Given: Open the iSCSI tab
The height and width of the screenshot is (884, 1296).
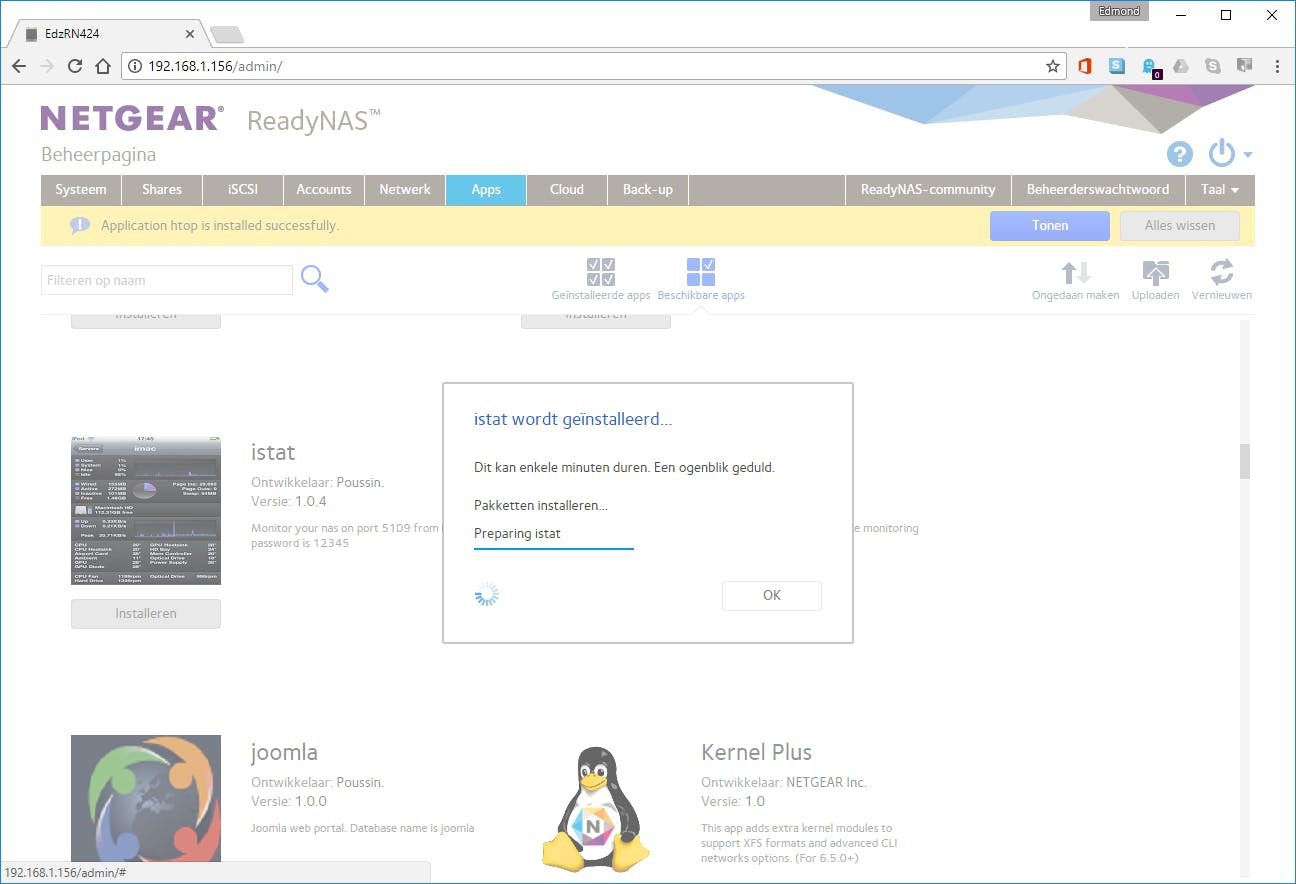Looking at the screenshot, I should pyautogui.click(x=243, y=190).
